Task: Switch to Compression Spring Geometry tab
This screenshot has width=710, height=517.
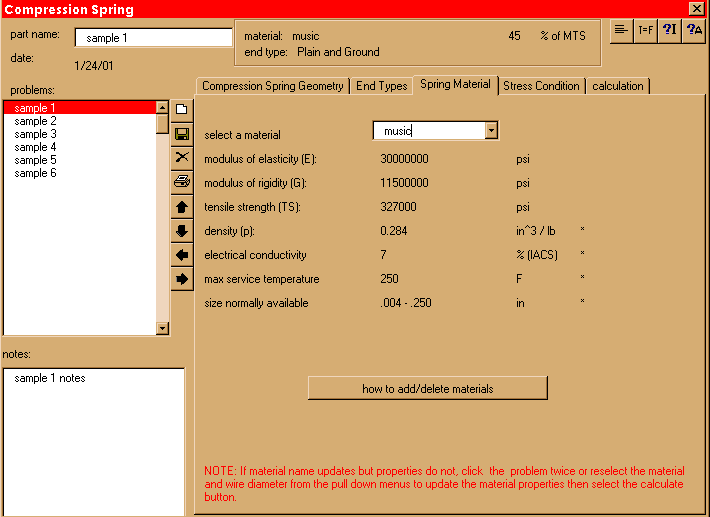Action: point(272,86)
